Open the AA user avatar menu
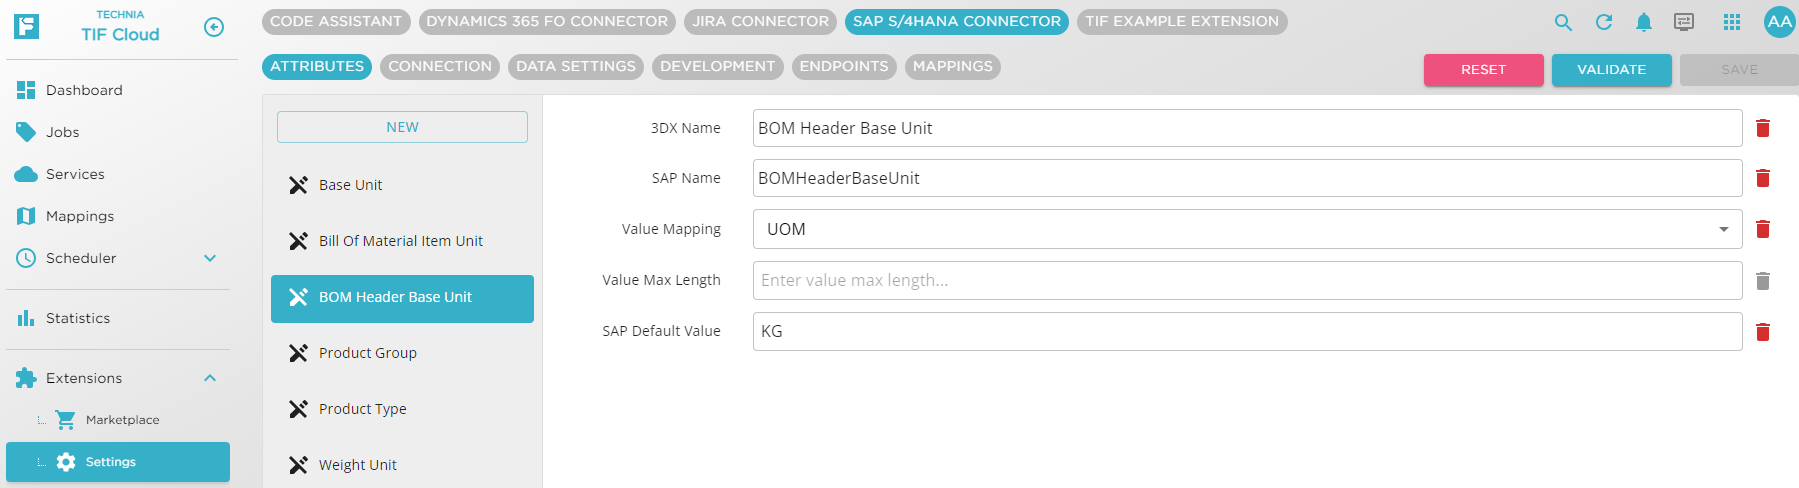This screenshot has height=488, width=1799. pyautogui.click(x=1779, y=22)
